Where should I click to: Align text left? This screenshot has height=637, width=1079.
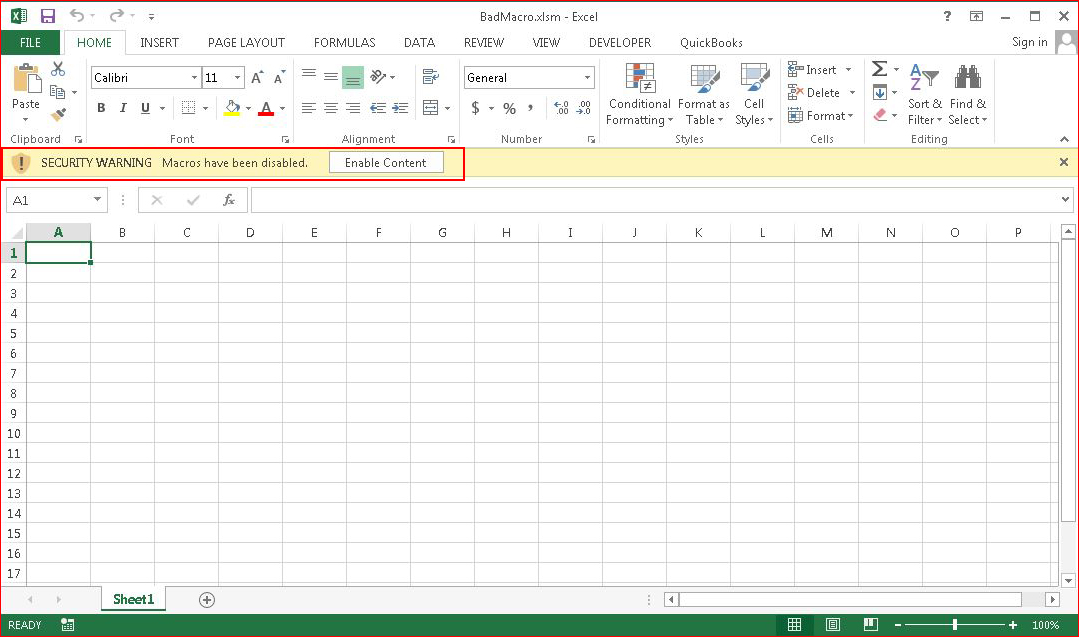(309, 108)
